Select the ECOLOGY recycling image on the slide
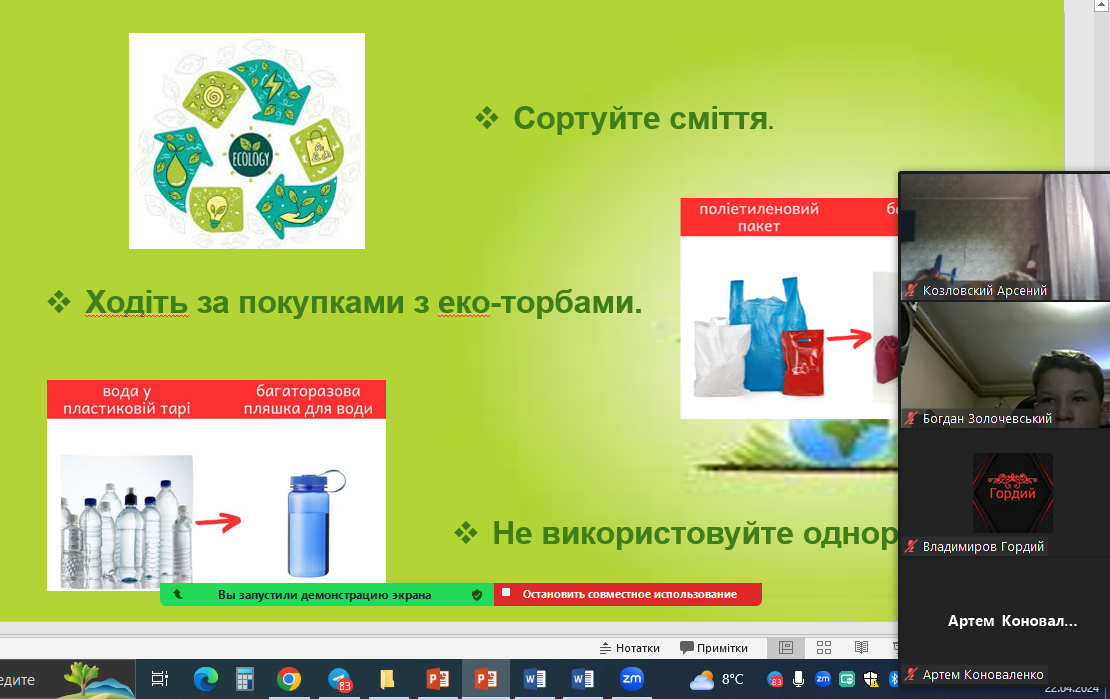 pos(246,141)
